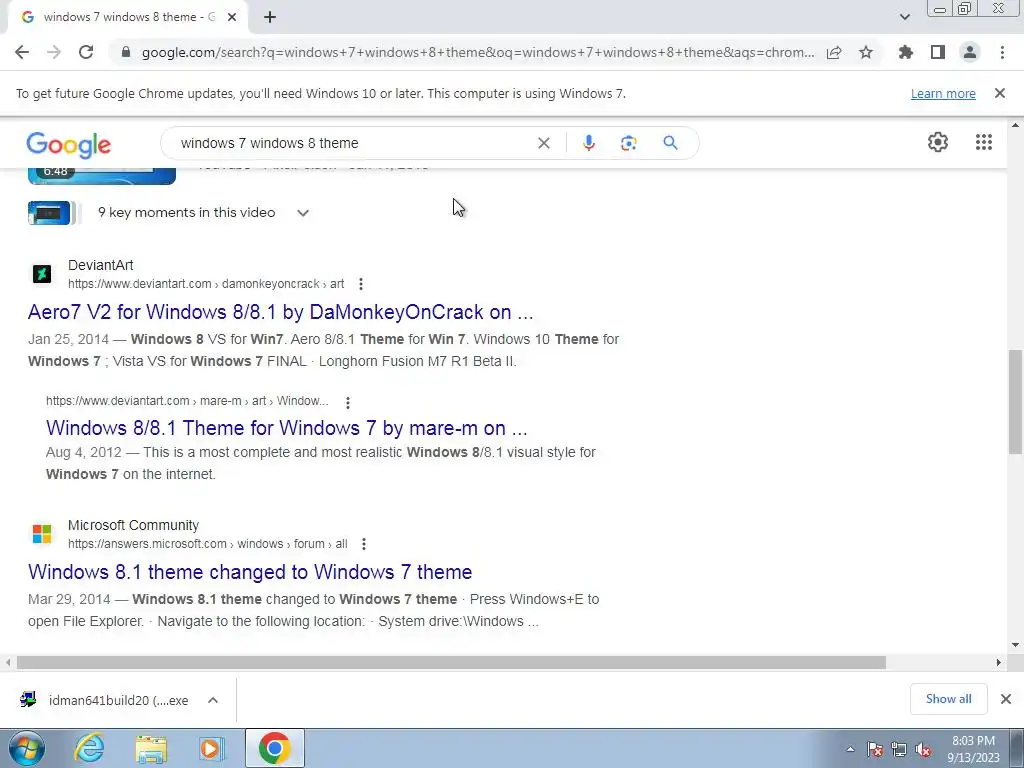1024x768 pixels.
Task: Click Show all downloads button
Action: click(x=948, y=699)
